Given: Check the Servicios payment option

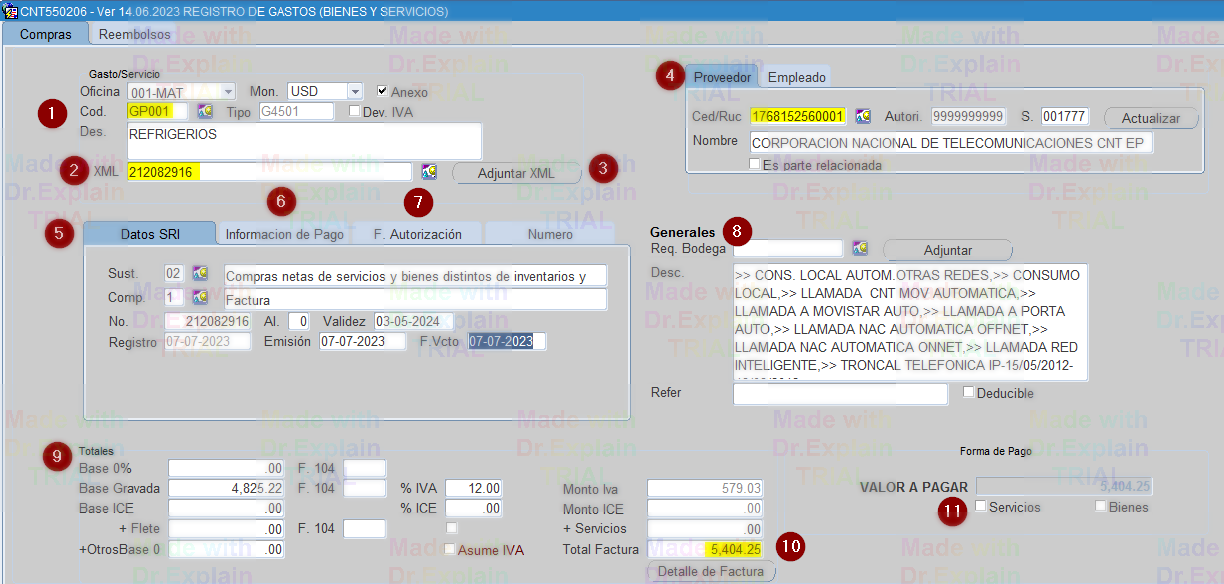Looking at the screenshot, I should (x=981, y=506).
